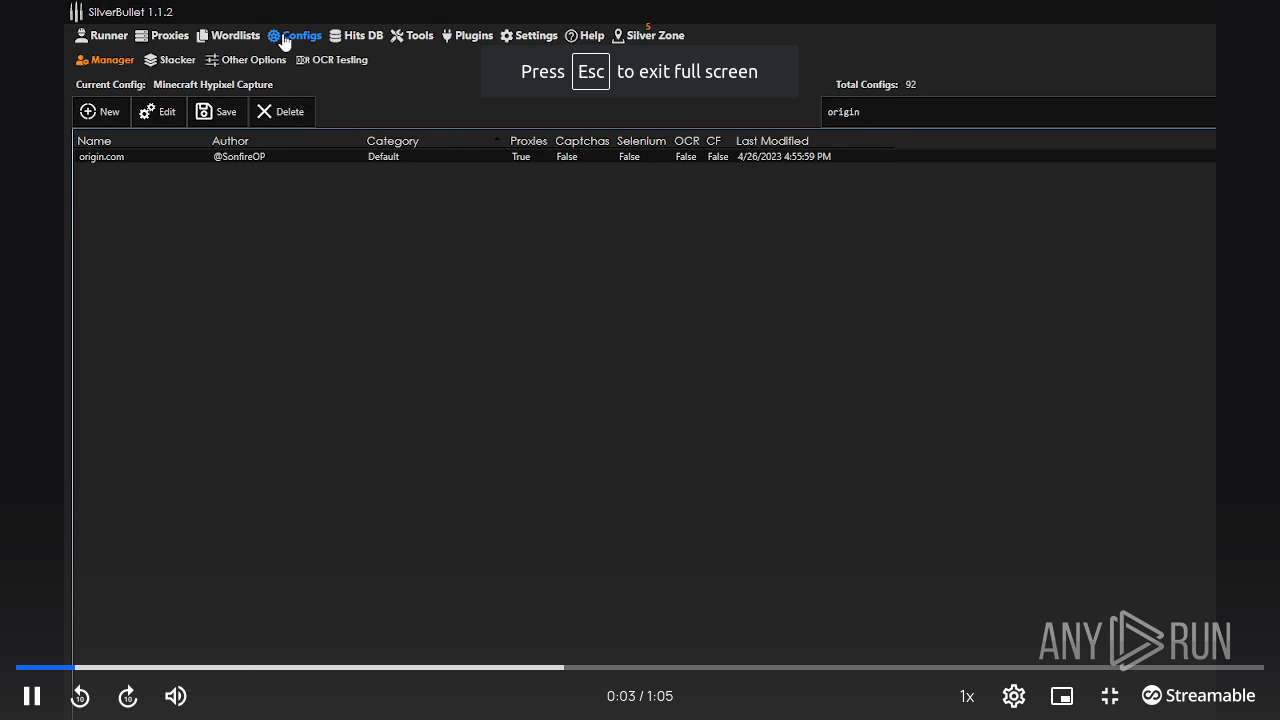Mute the video volume
1280x720 pixels.
[176, 696]
